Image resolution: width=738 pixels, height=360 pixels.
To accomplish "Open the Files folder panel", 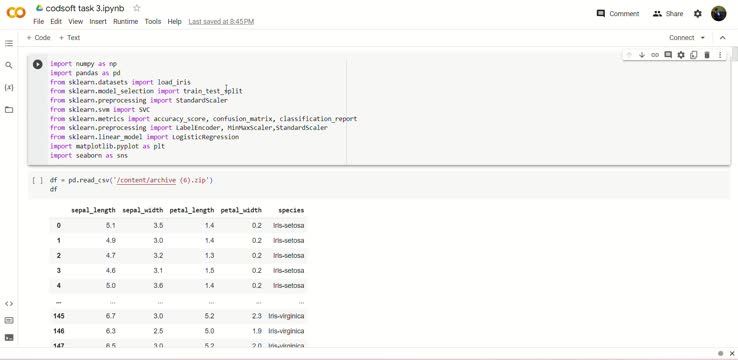I will (9, 110).
